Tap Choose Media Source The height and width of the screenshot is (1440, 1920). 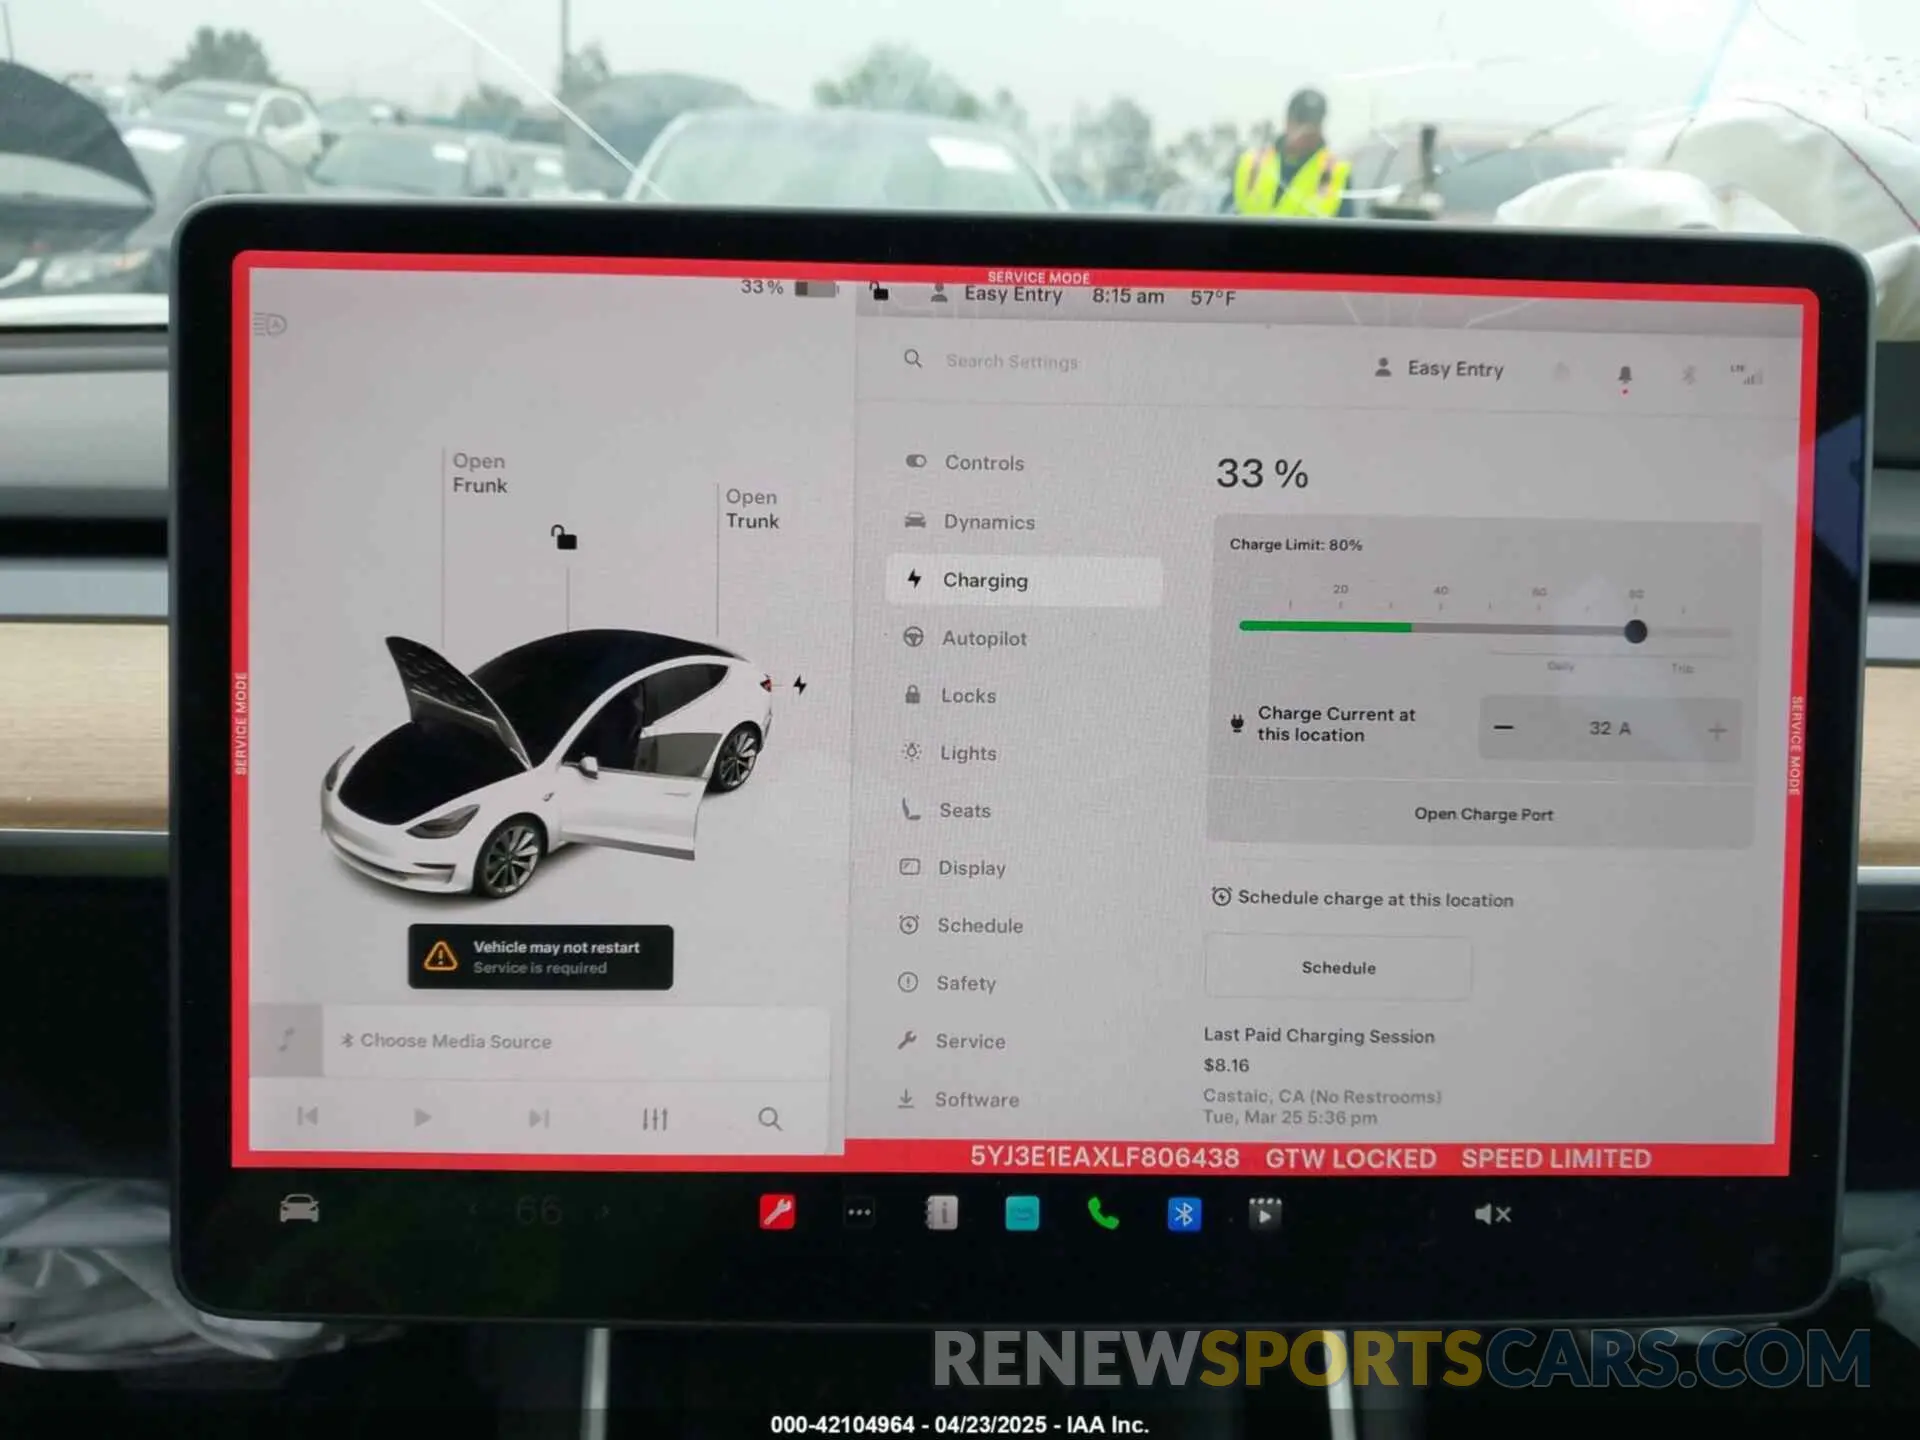446,1041
